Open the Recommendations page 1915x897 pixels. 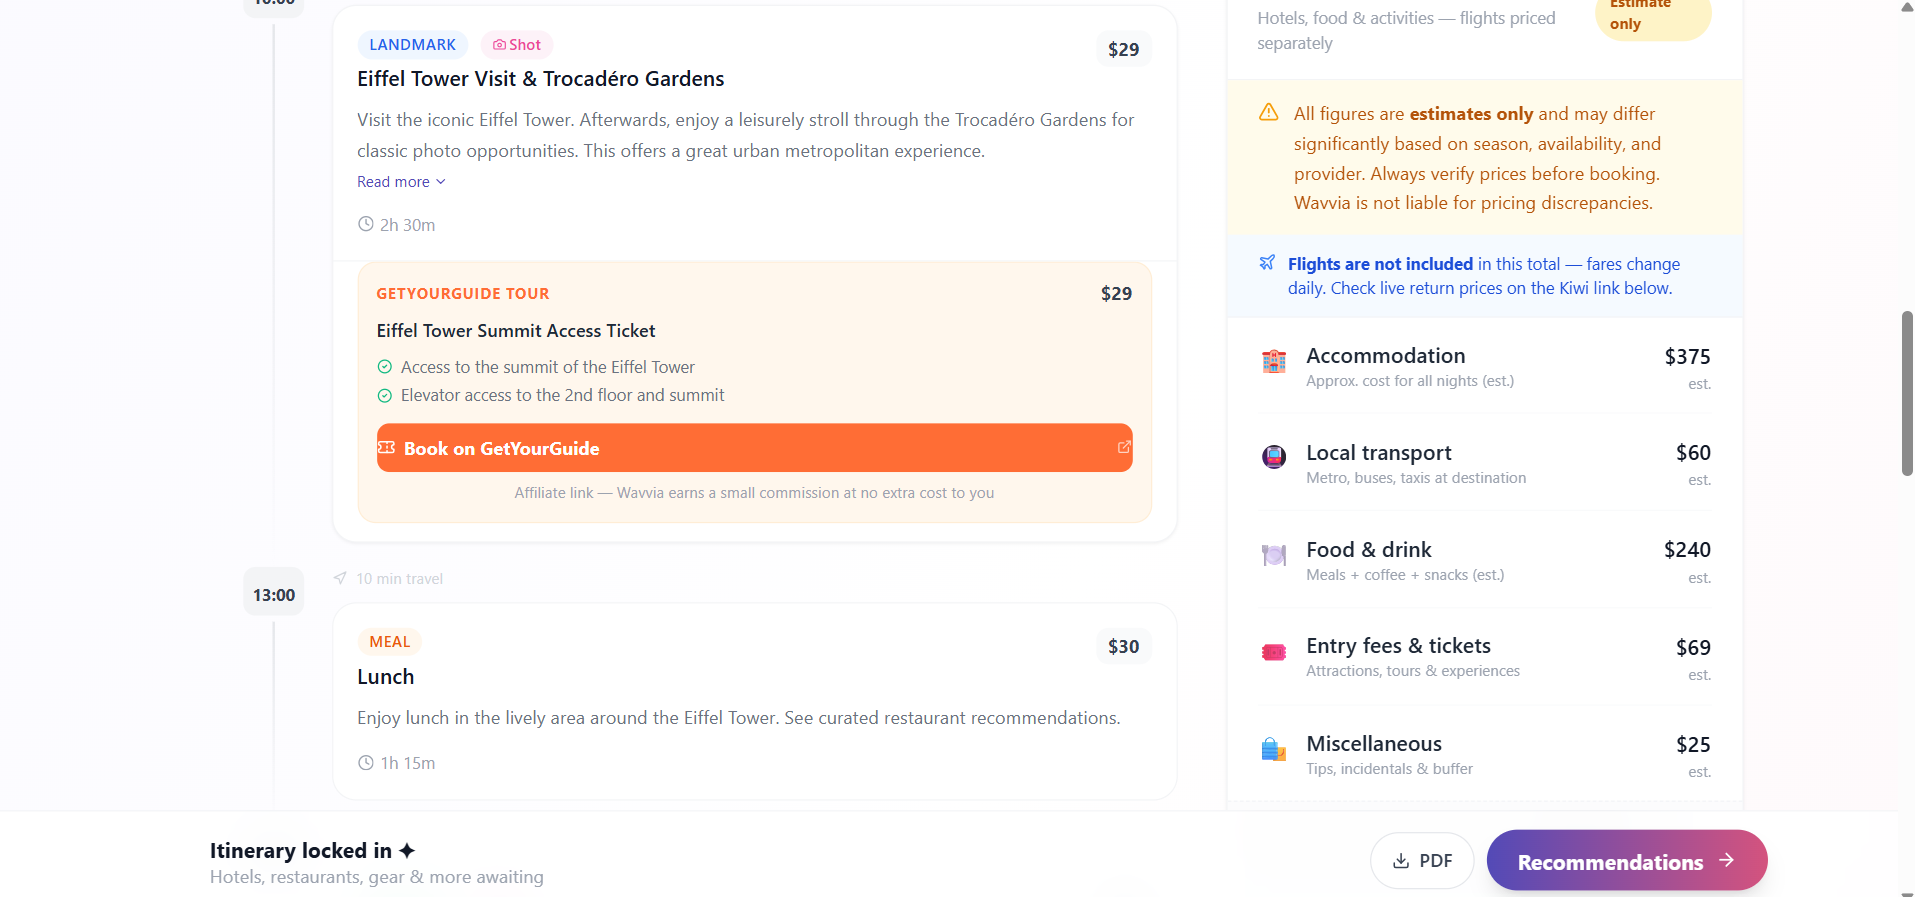1626,860
